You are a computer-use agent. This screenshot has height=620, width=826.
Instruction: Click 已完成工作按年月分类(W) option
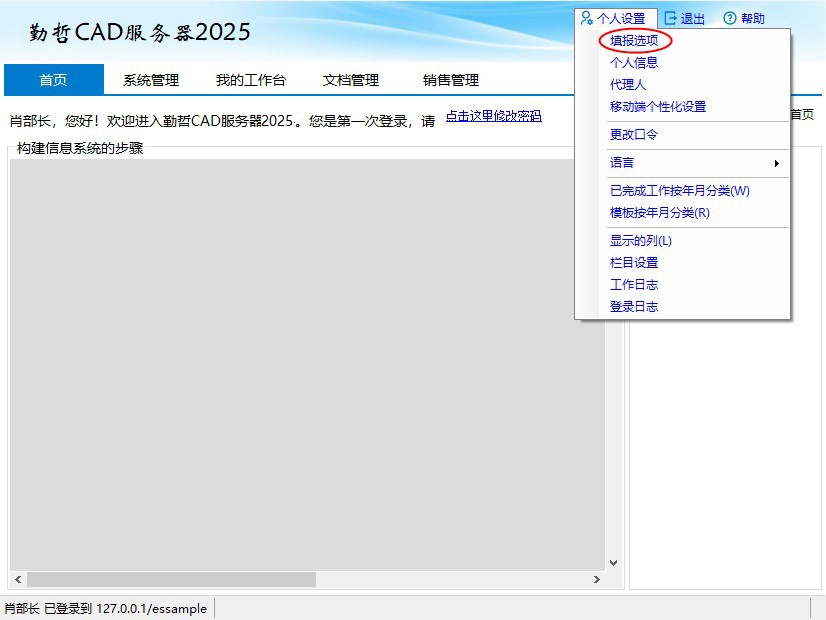pyautogui.click(x=680, y=191)
